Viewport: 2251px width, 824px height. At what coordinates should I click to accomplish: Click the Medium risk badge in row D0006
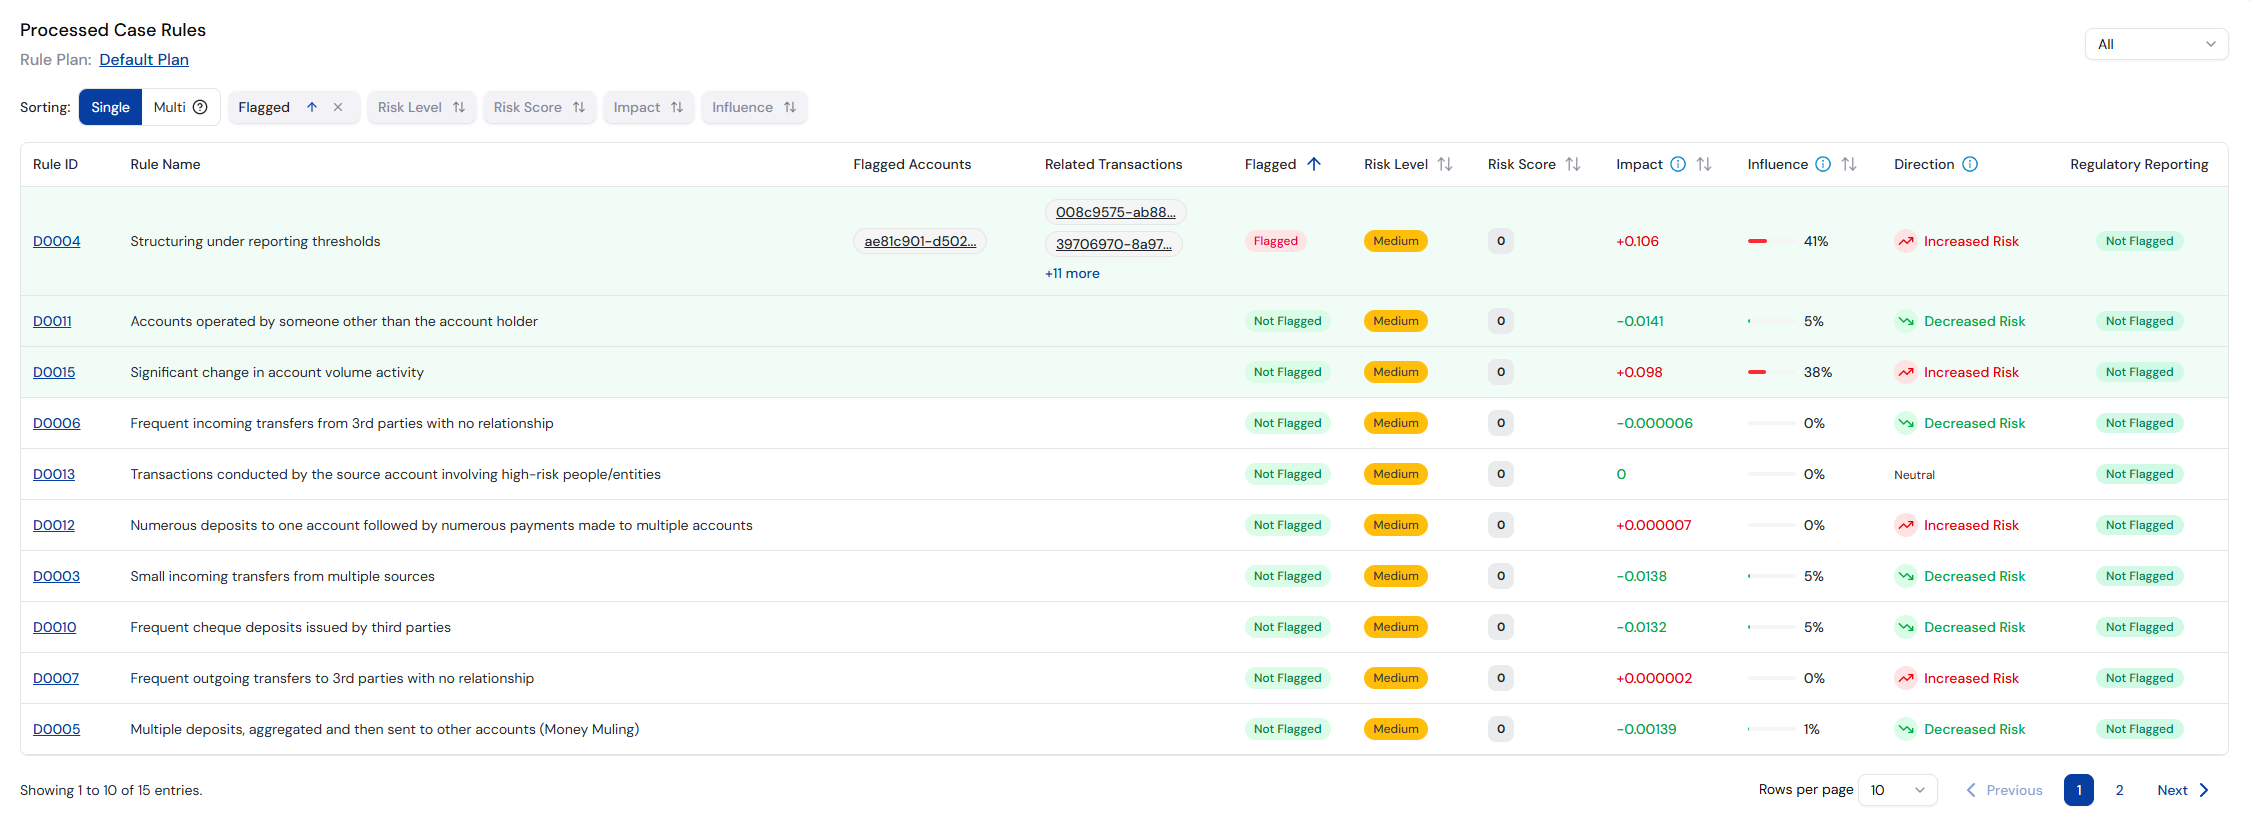point(1396,423)
